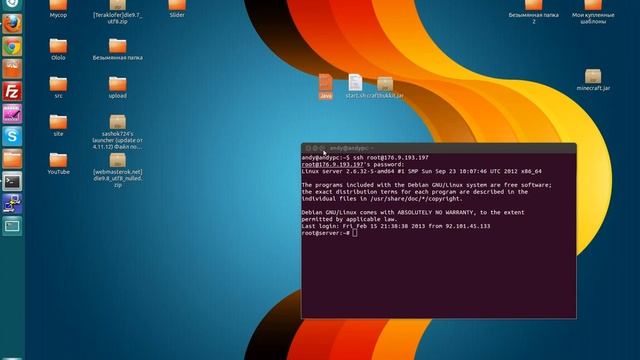Viewport: 640px width, 360px height.
Task: Click the Linux server 2.6.32-5-amd64 line
Action: [x=422, y=171]
